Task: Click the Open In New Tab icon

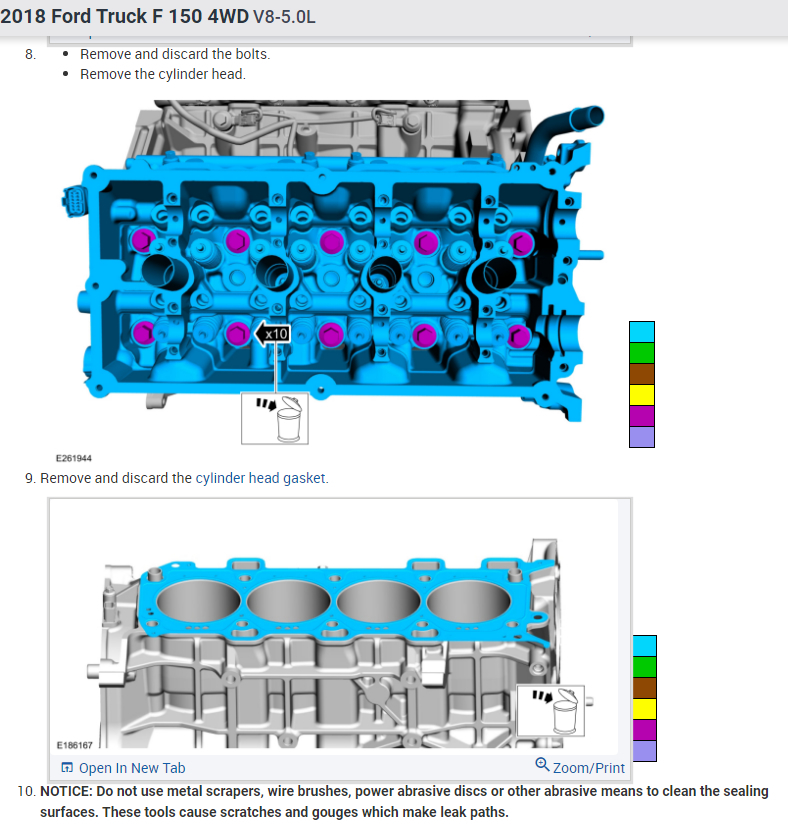Action: [x=67, y=768]
